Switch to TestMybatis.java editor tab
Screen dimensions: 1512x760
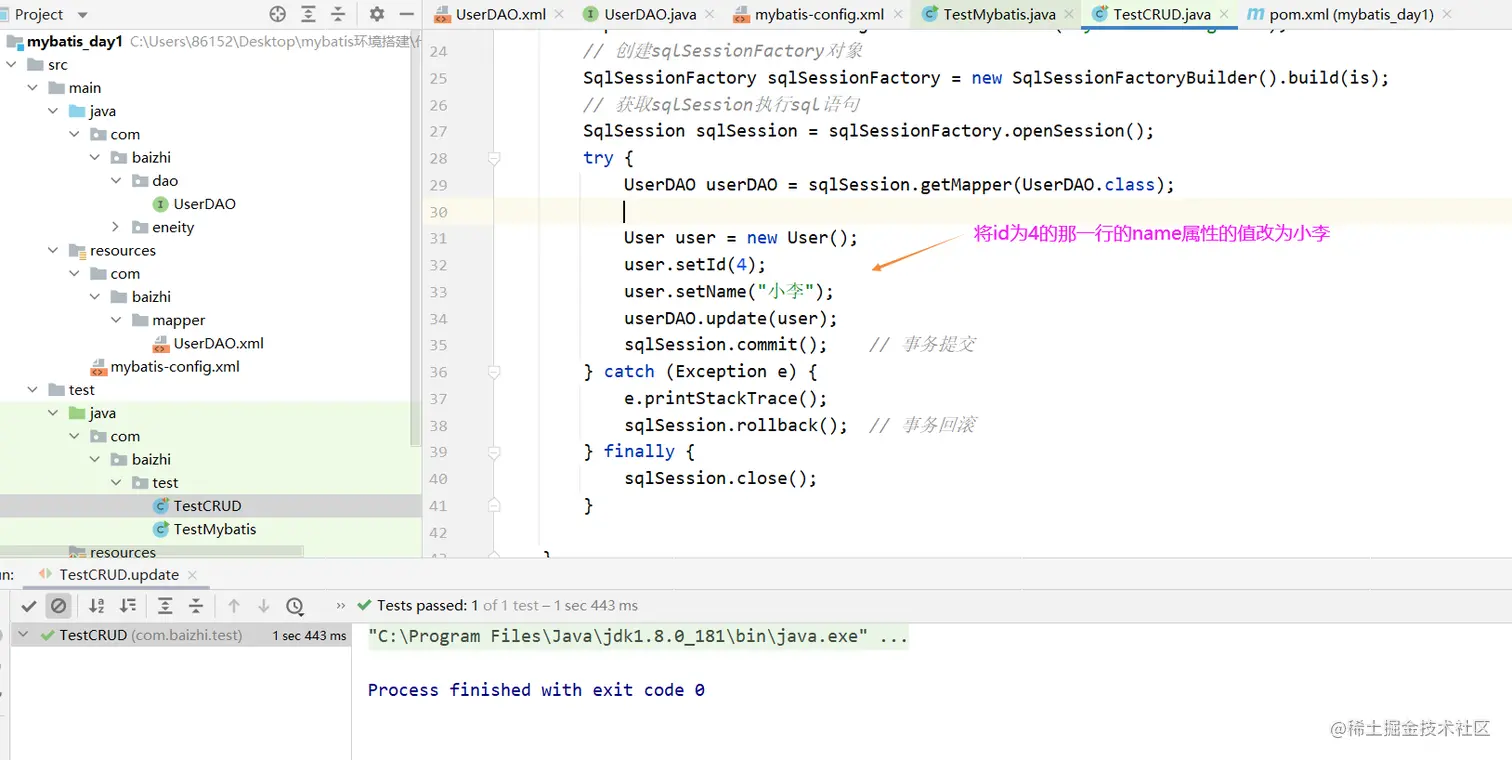coord(999,14)
